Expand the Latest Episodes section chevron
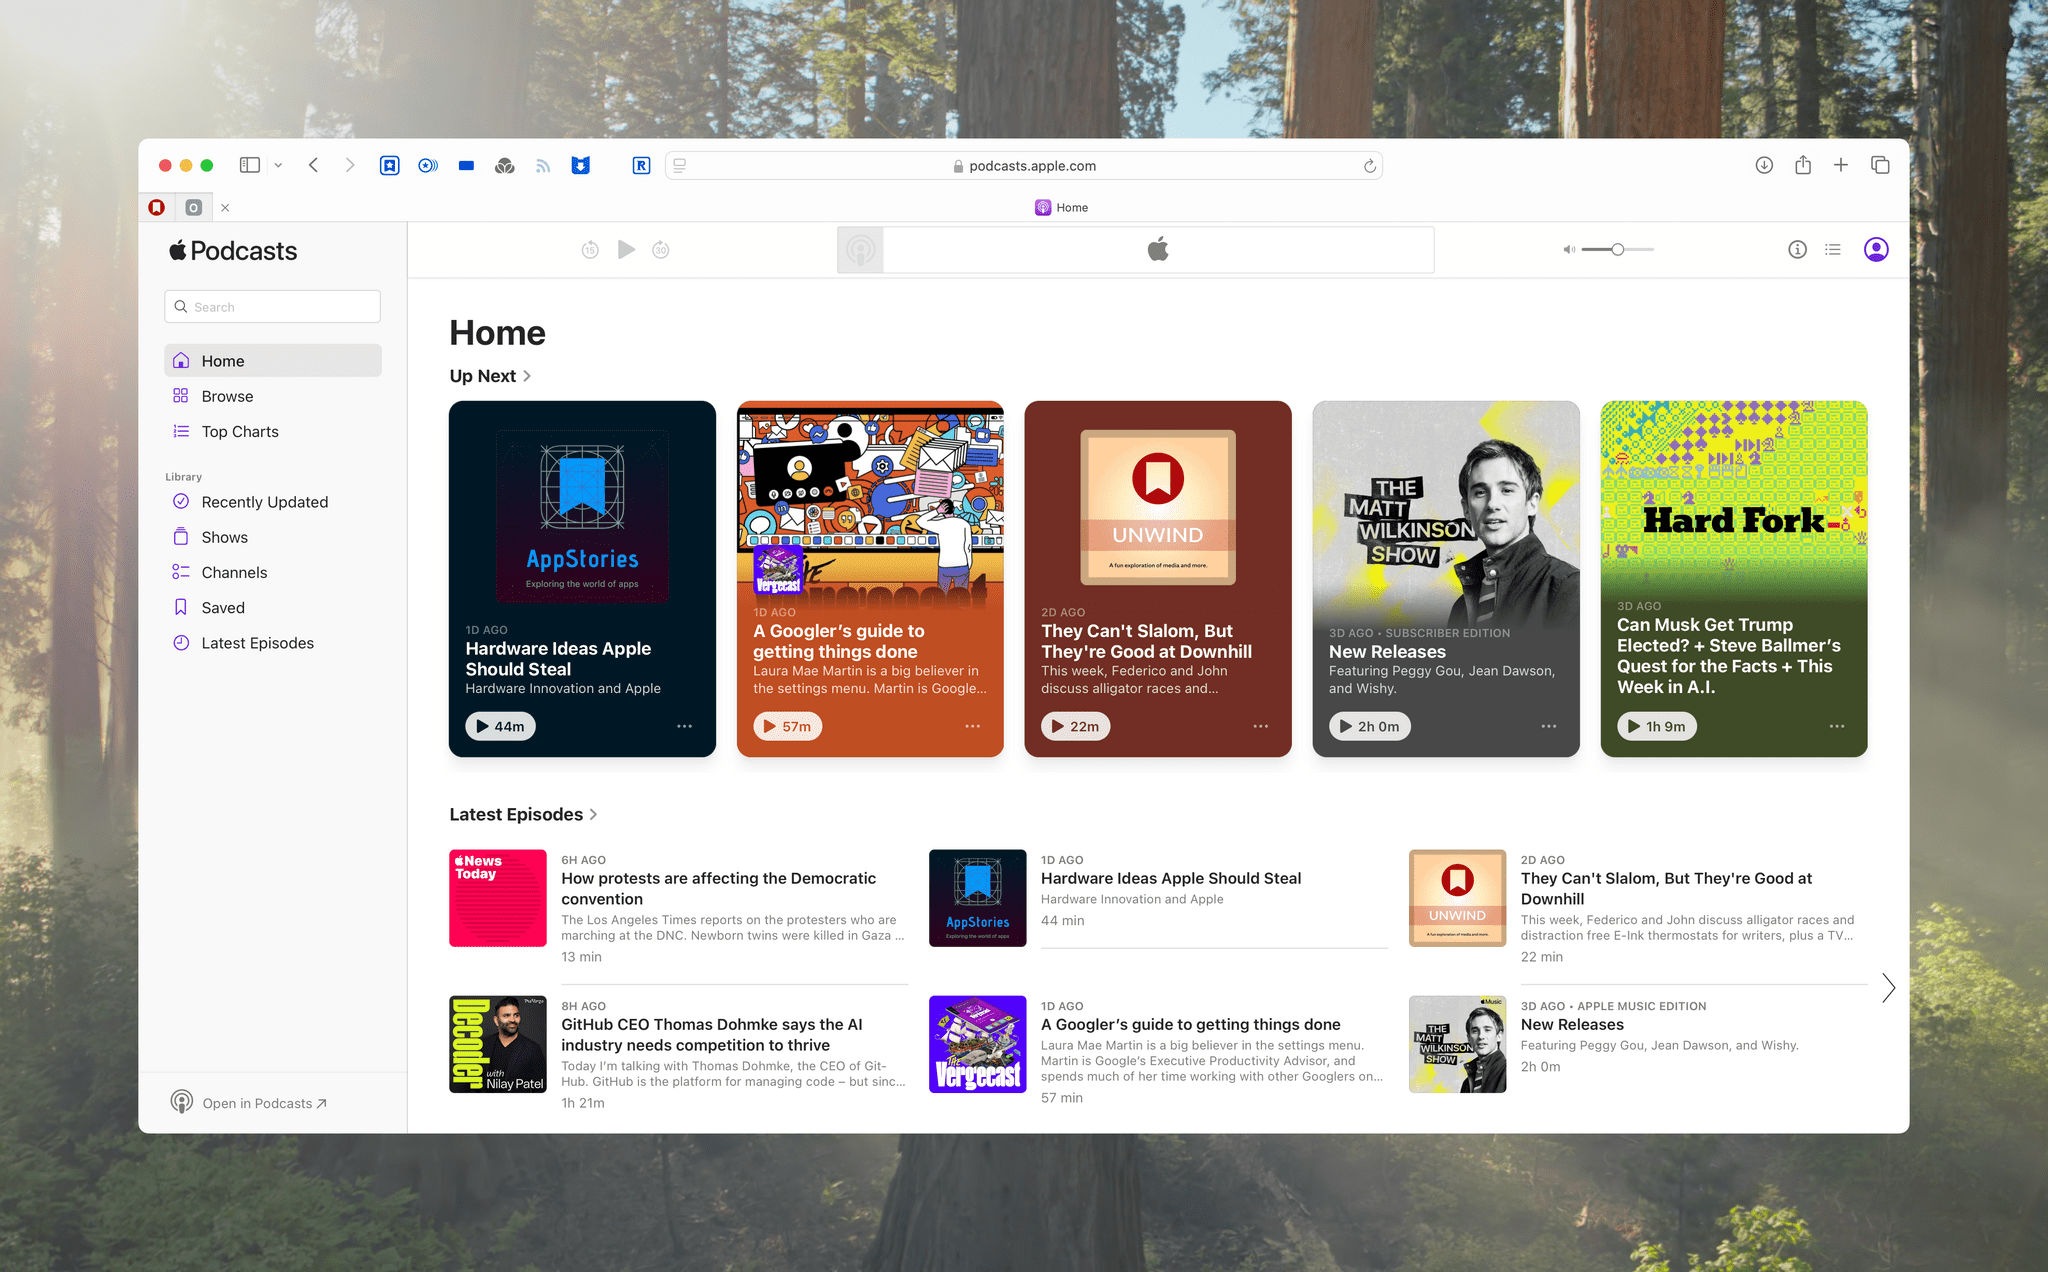2048x1272 pixels. pos(594,815)
